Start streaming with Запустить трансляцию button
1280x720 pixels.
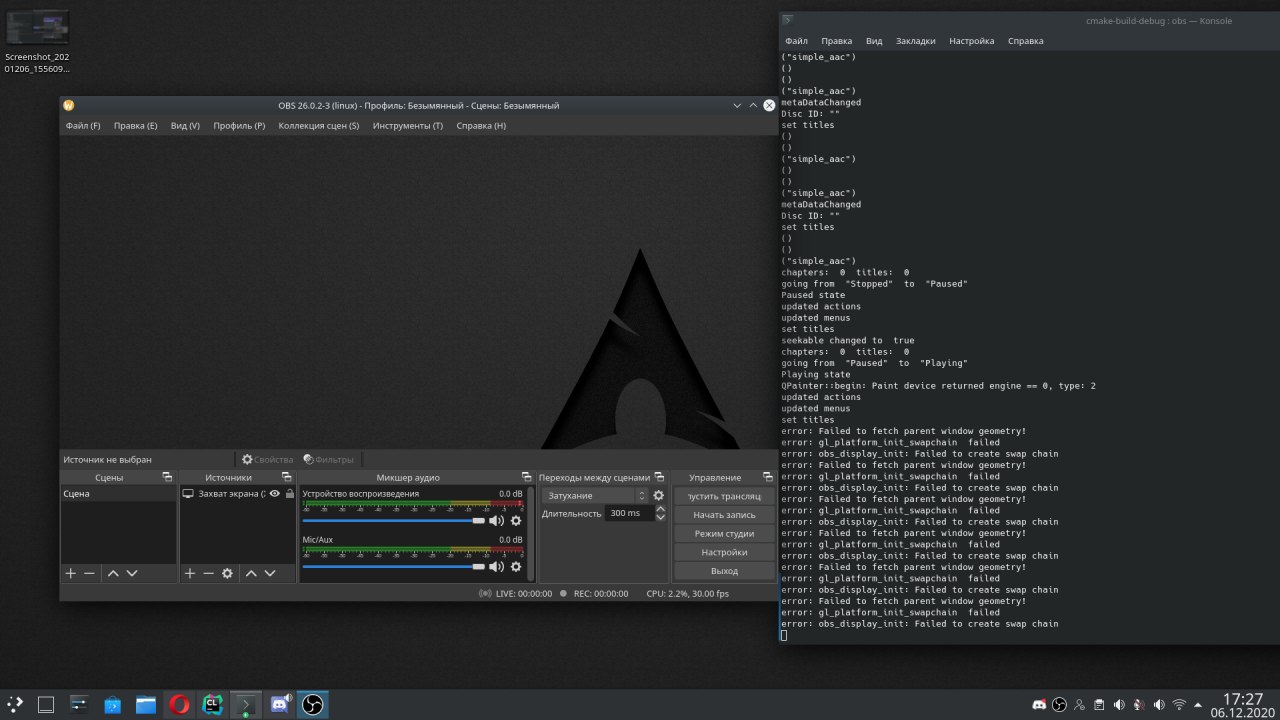(724, 496)
